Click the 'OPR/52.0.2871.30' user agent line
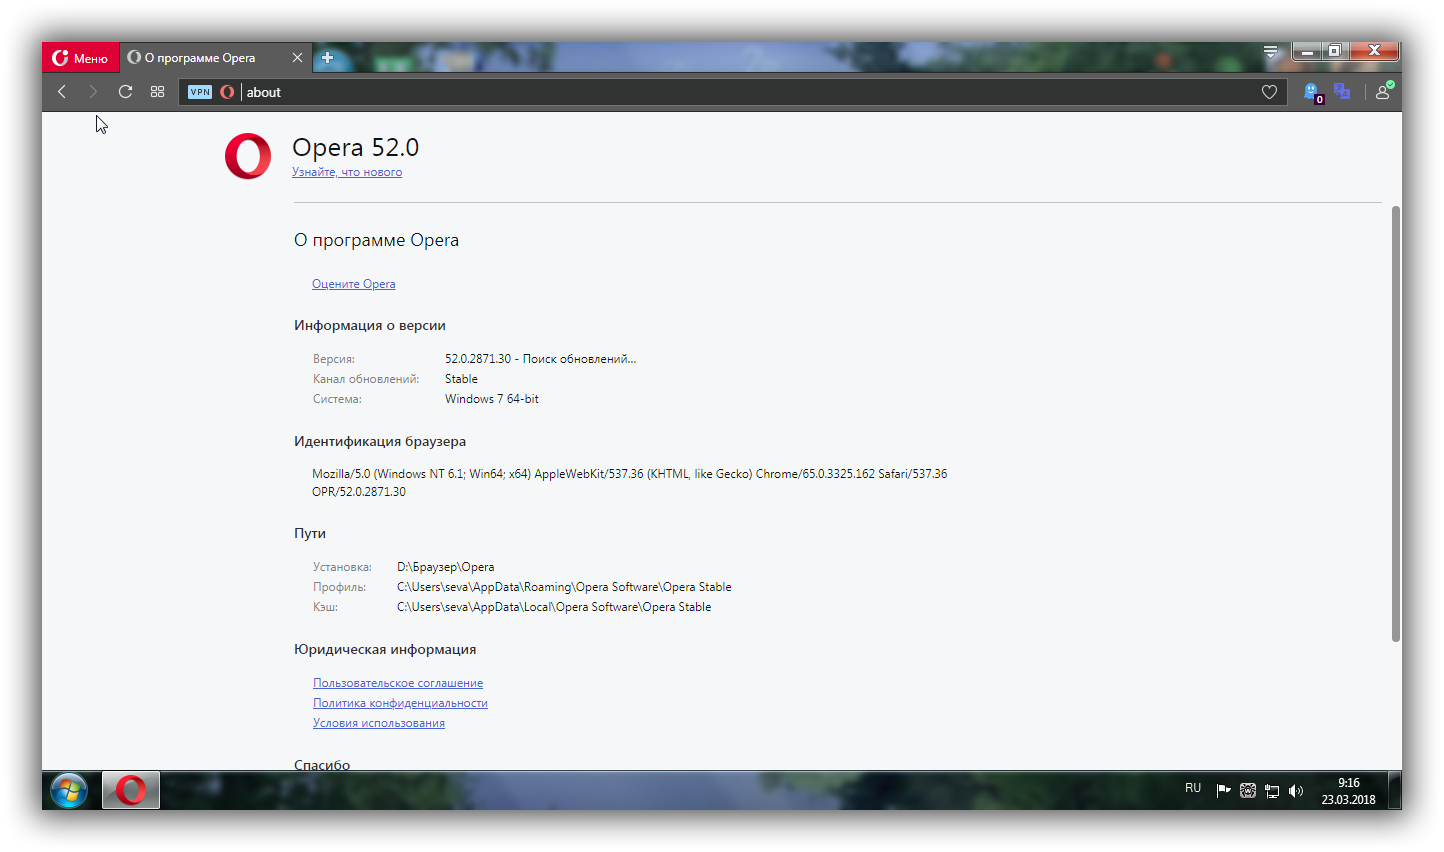The image size is (1444, 852). pos(359,492)
